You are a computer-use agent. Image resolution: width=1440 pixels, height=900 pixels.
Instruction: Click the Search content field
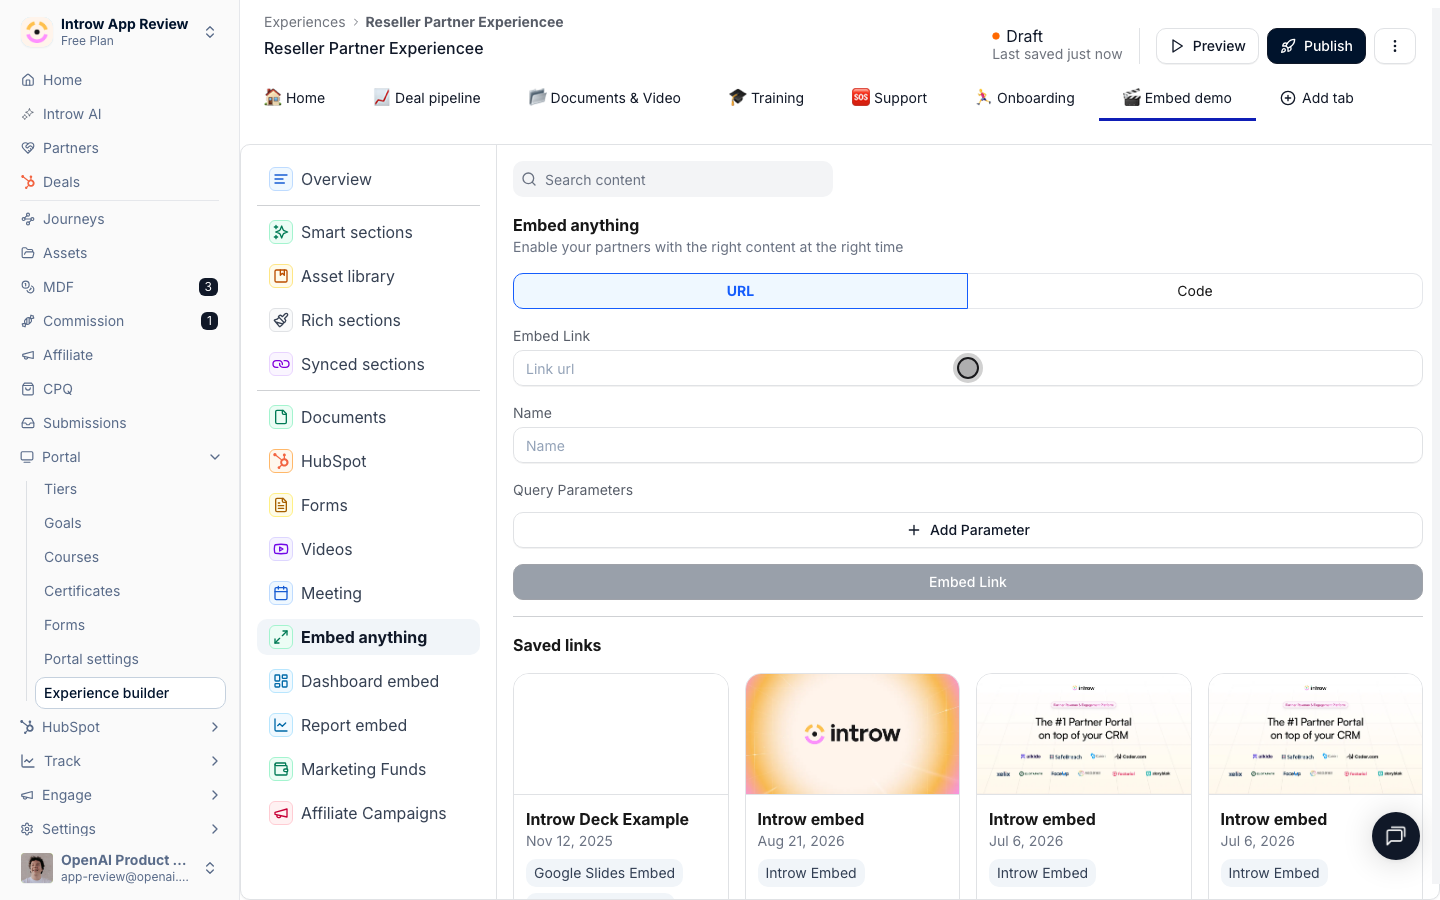tap(673, 180)
